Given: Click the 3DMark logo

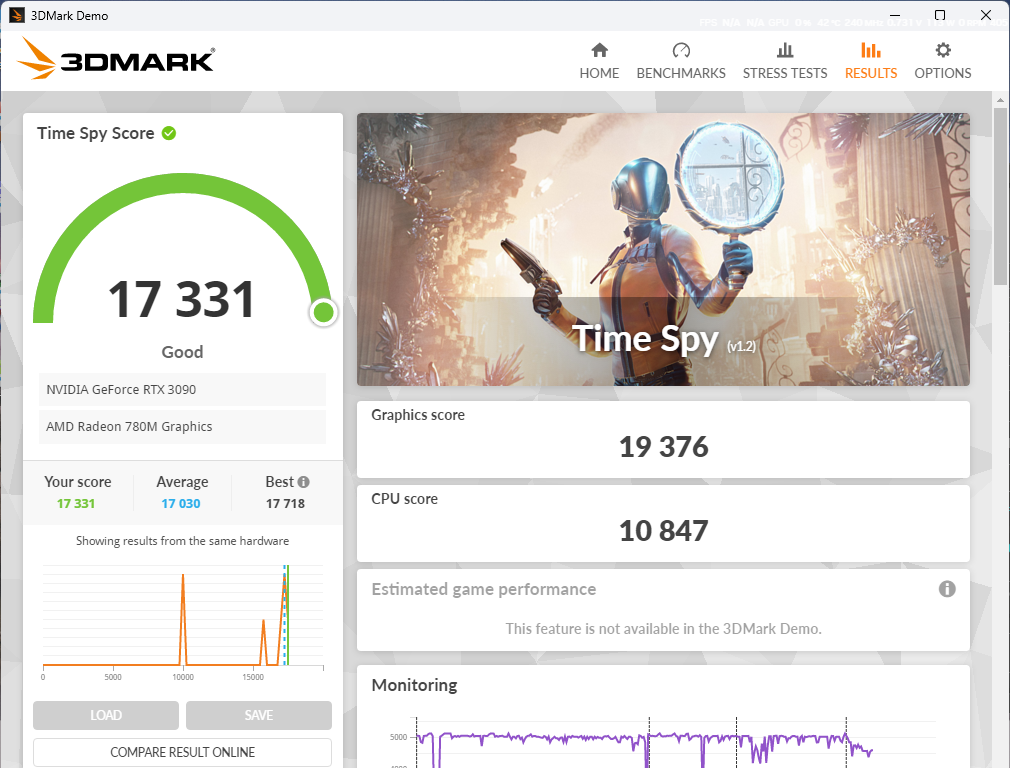Looking at the screenshot, I should [116, 59].
